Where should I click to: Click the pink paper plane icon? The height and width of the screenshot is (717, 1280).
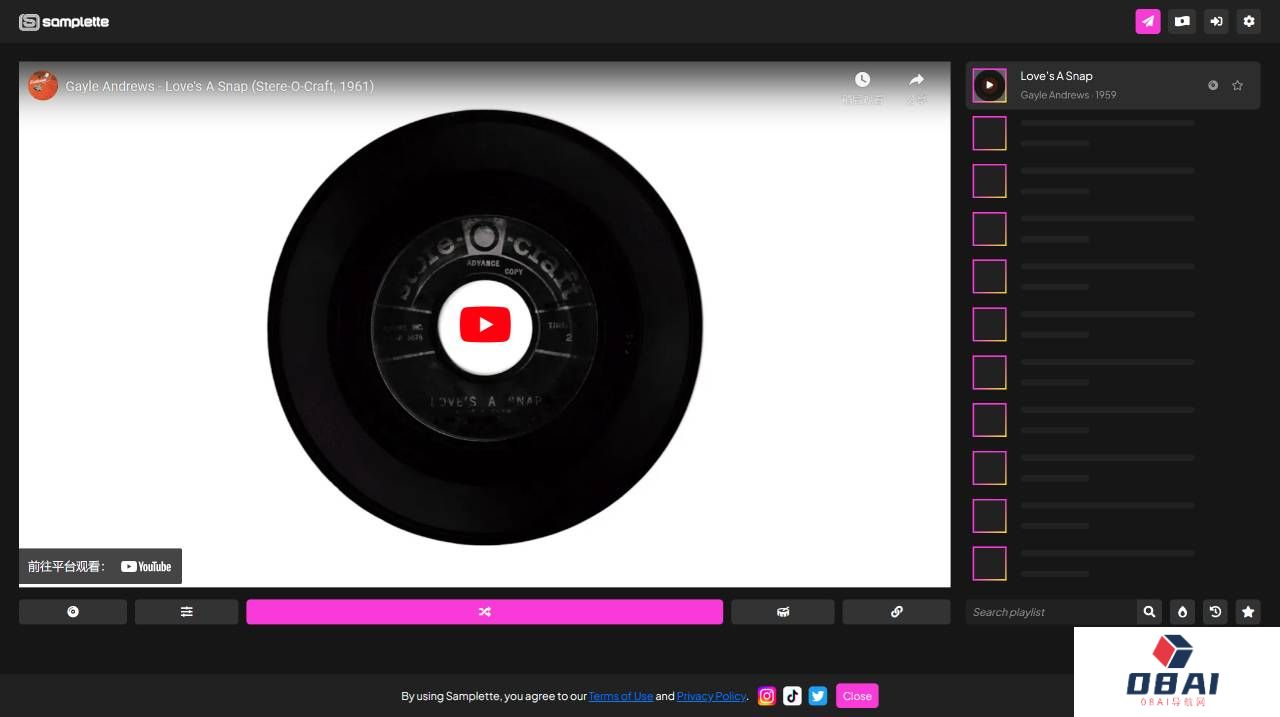coord(1148,21)
